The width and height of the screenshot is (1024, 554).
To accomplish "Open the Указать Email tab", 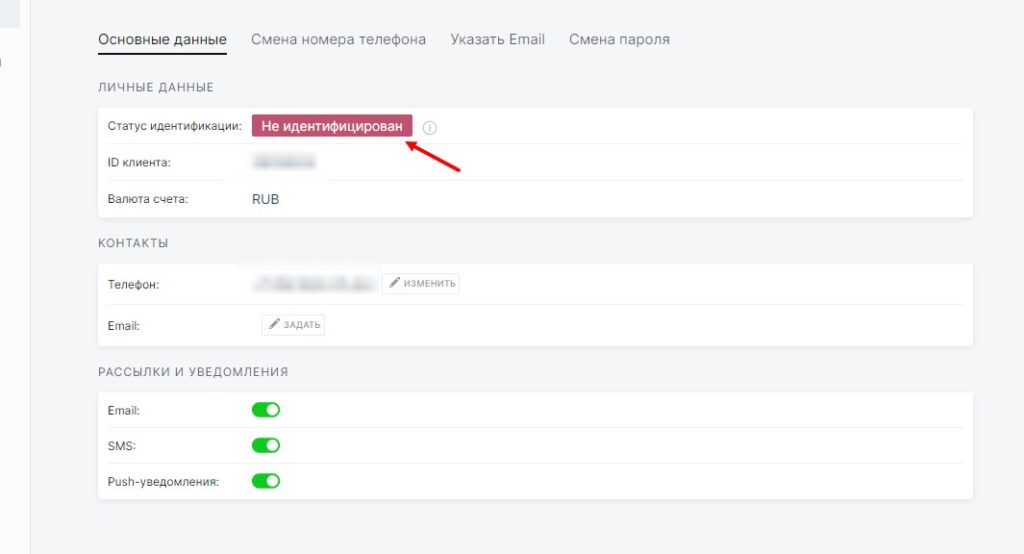I will click(x=497, y=39).
